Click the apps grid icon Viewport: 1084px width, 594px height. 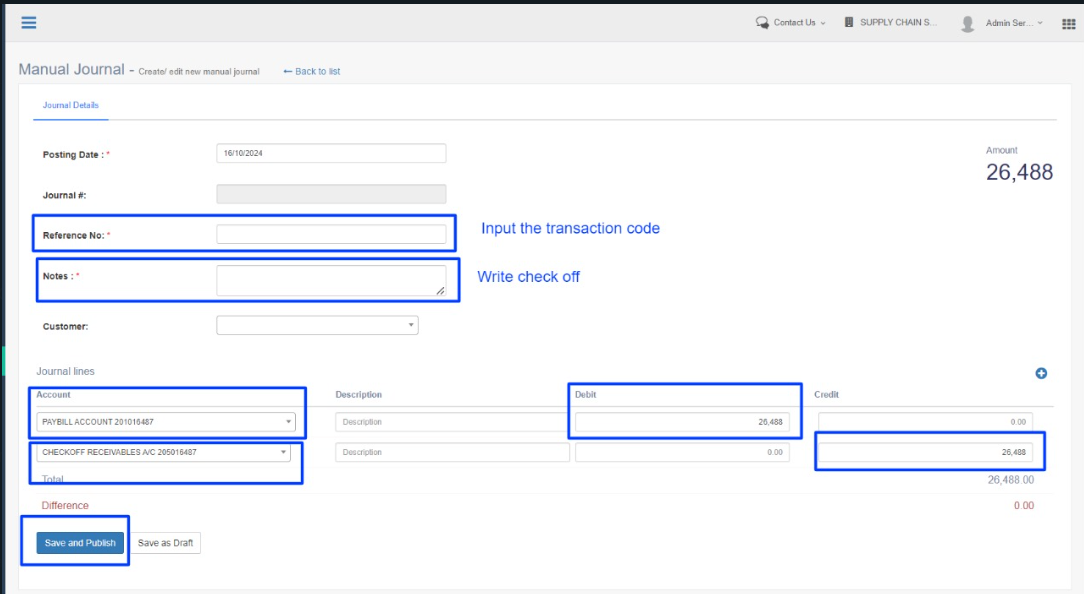point(1068,23)
